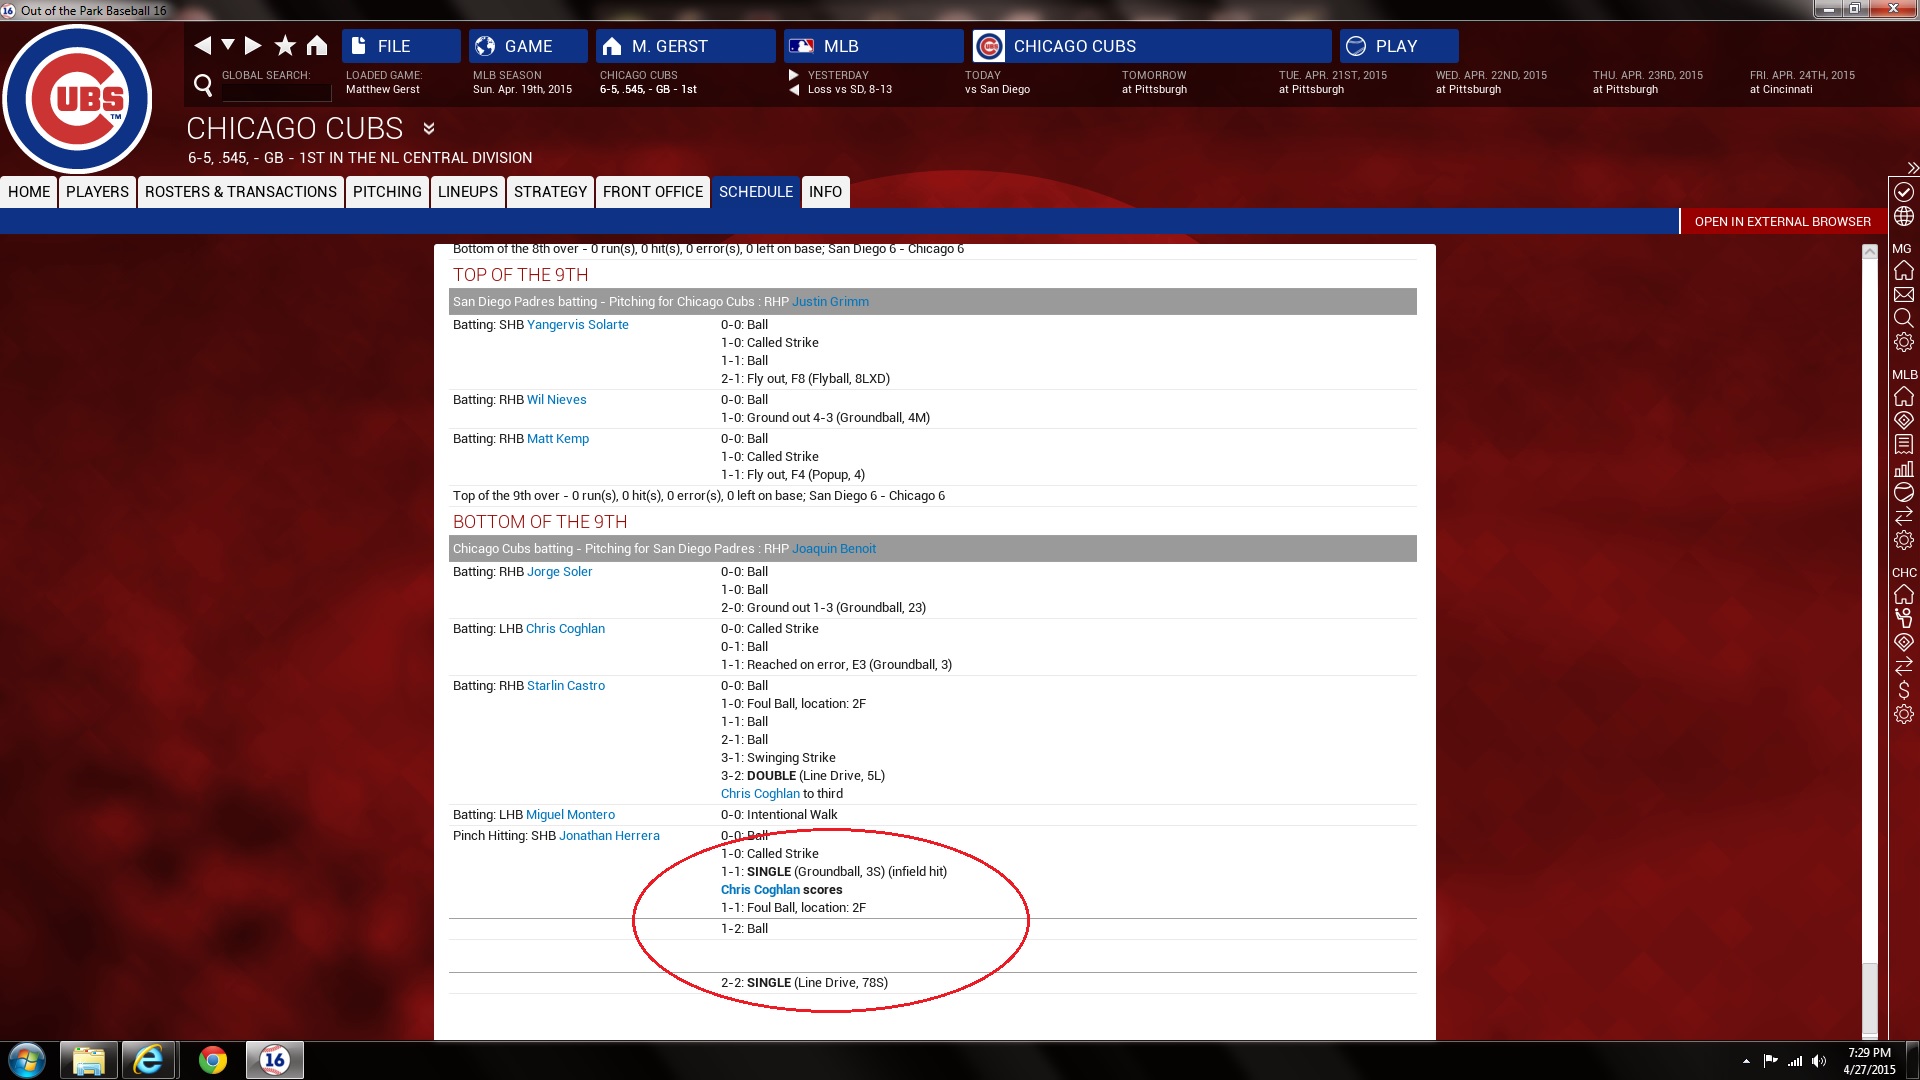The height and width of the screenshot is (1080, 1920).
Task: Click OPEN IN EXTERNAL BROWSER button
Action: (1782, 222)
